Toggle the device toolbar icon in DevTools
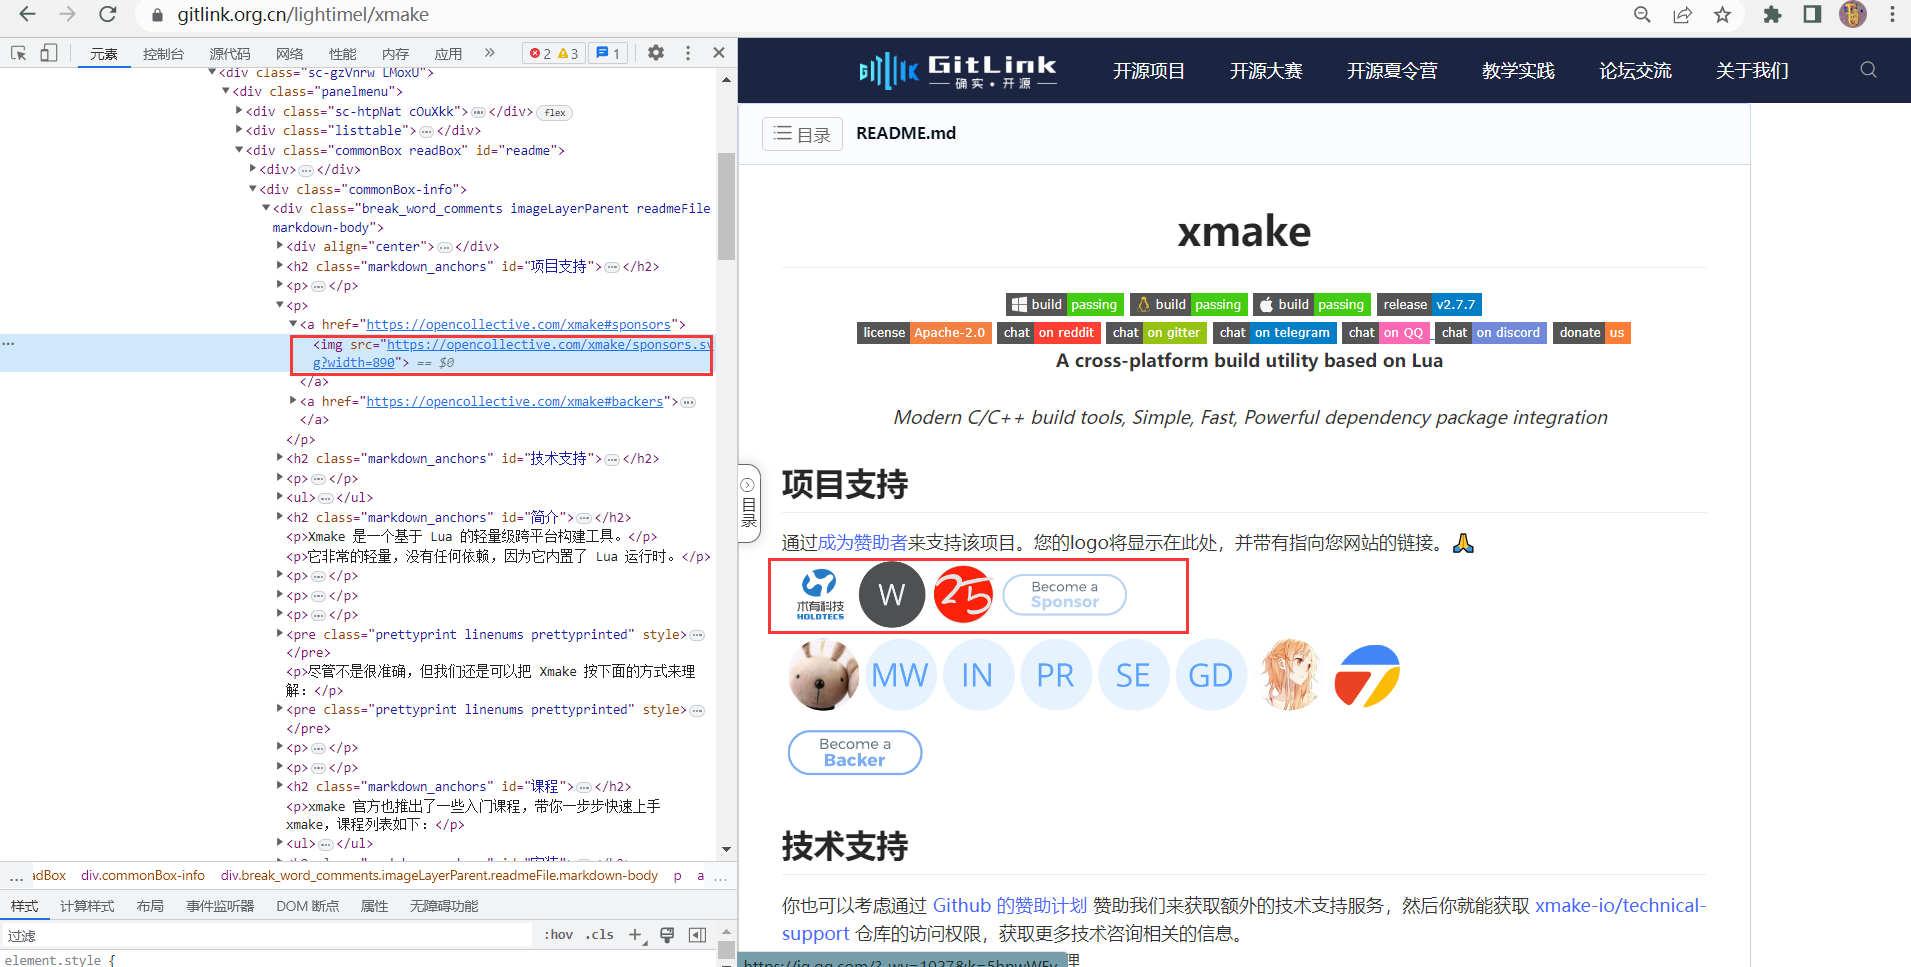The height and width of the screenshot is (967, 1911). coord(48,53)
